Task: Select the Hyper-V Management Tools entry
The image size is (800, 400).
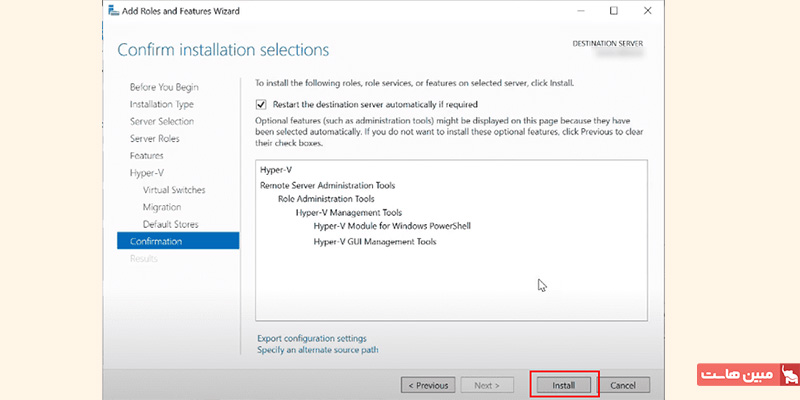Action: coord(349,213)
